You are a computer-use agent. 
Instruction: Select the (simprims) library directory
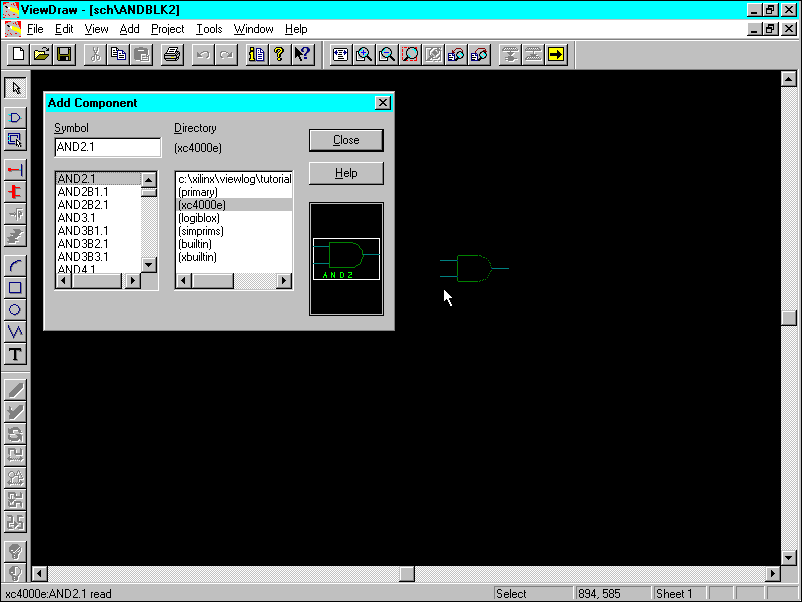pos(200,231)
